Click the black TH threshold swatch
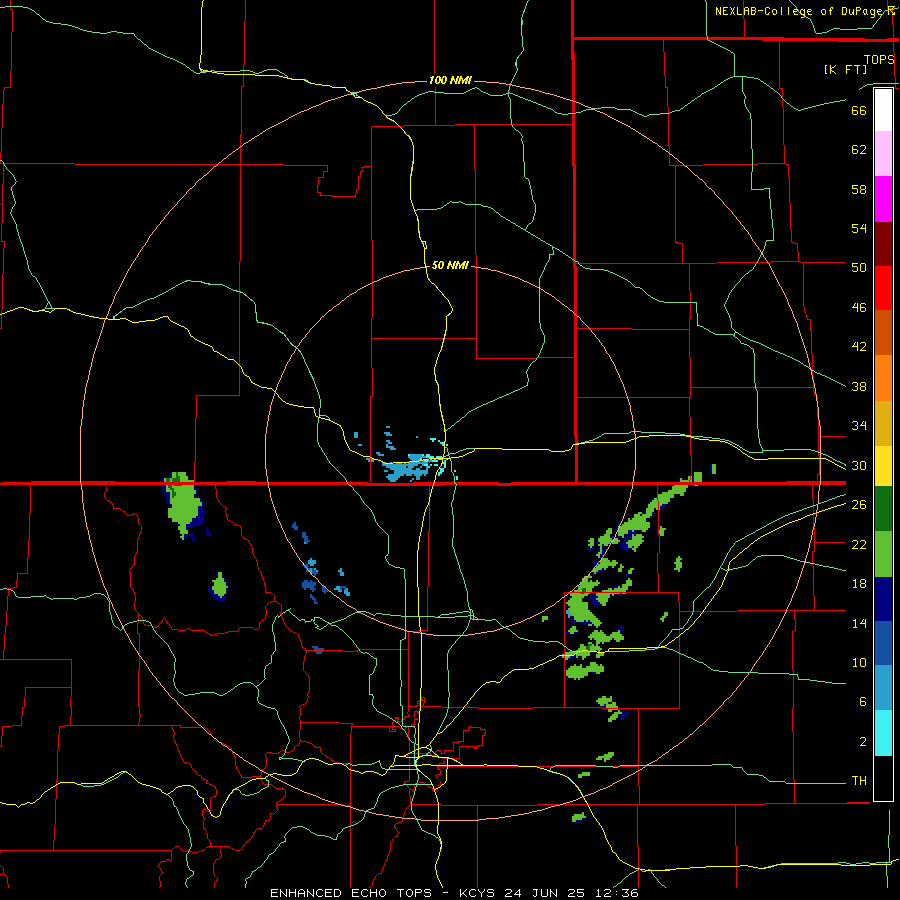 click(883, 778)
